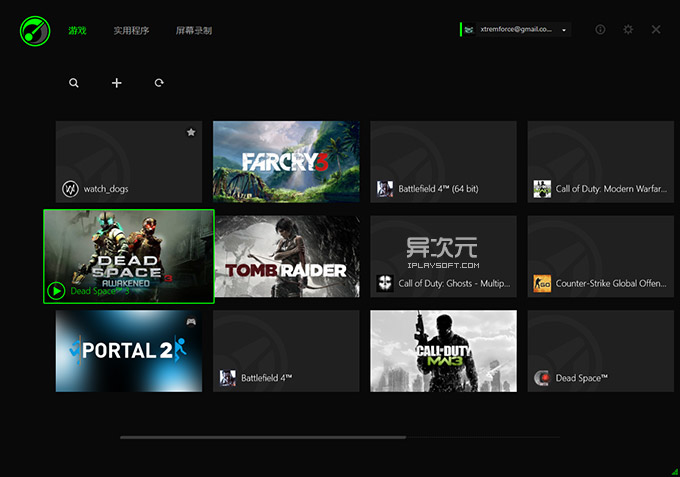Open the Far Cry 3 game tile
Screen dimensions: 680x477
click(x=286, y=161)
